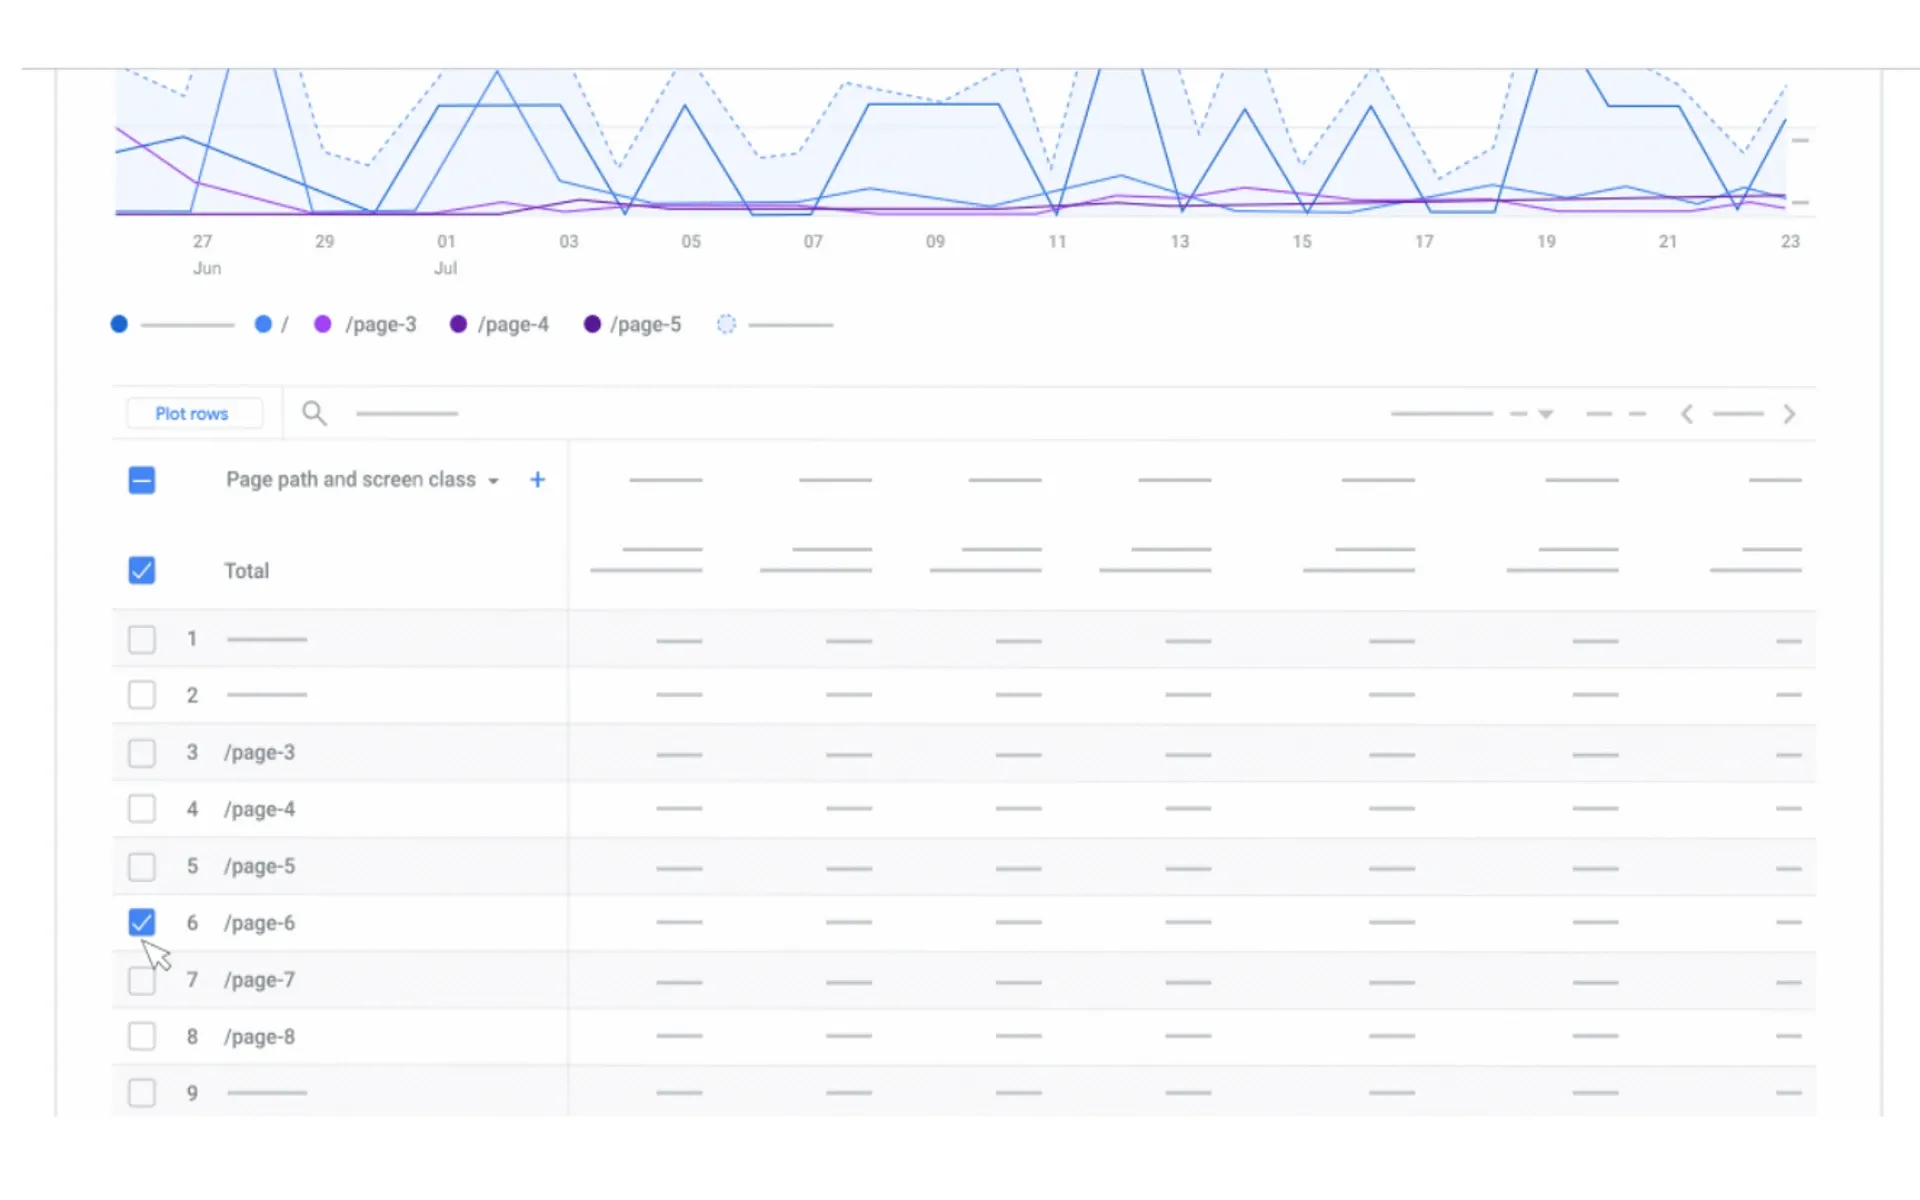Open the rows-per-page dropdown triangle
Screen dimensions: 1920x1200
[x=1545, y=413]
